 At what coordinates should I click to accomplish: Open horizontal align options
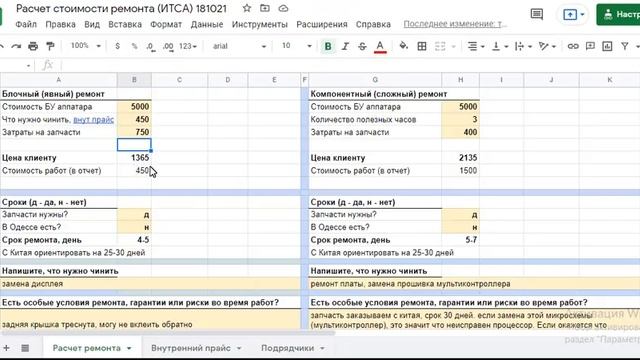476,46
